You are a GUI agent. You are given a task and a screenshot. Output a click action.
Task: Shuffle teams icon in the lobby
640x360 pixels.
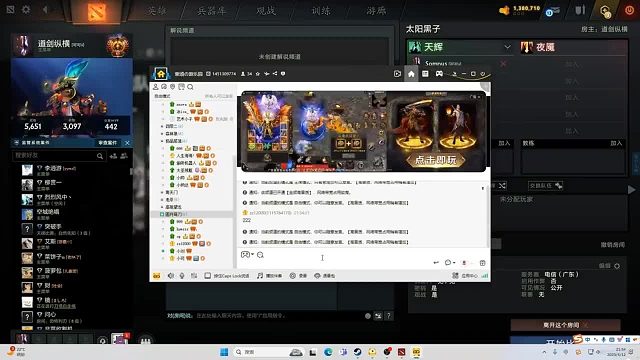pos(502,185)
